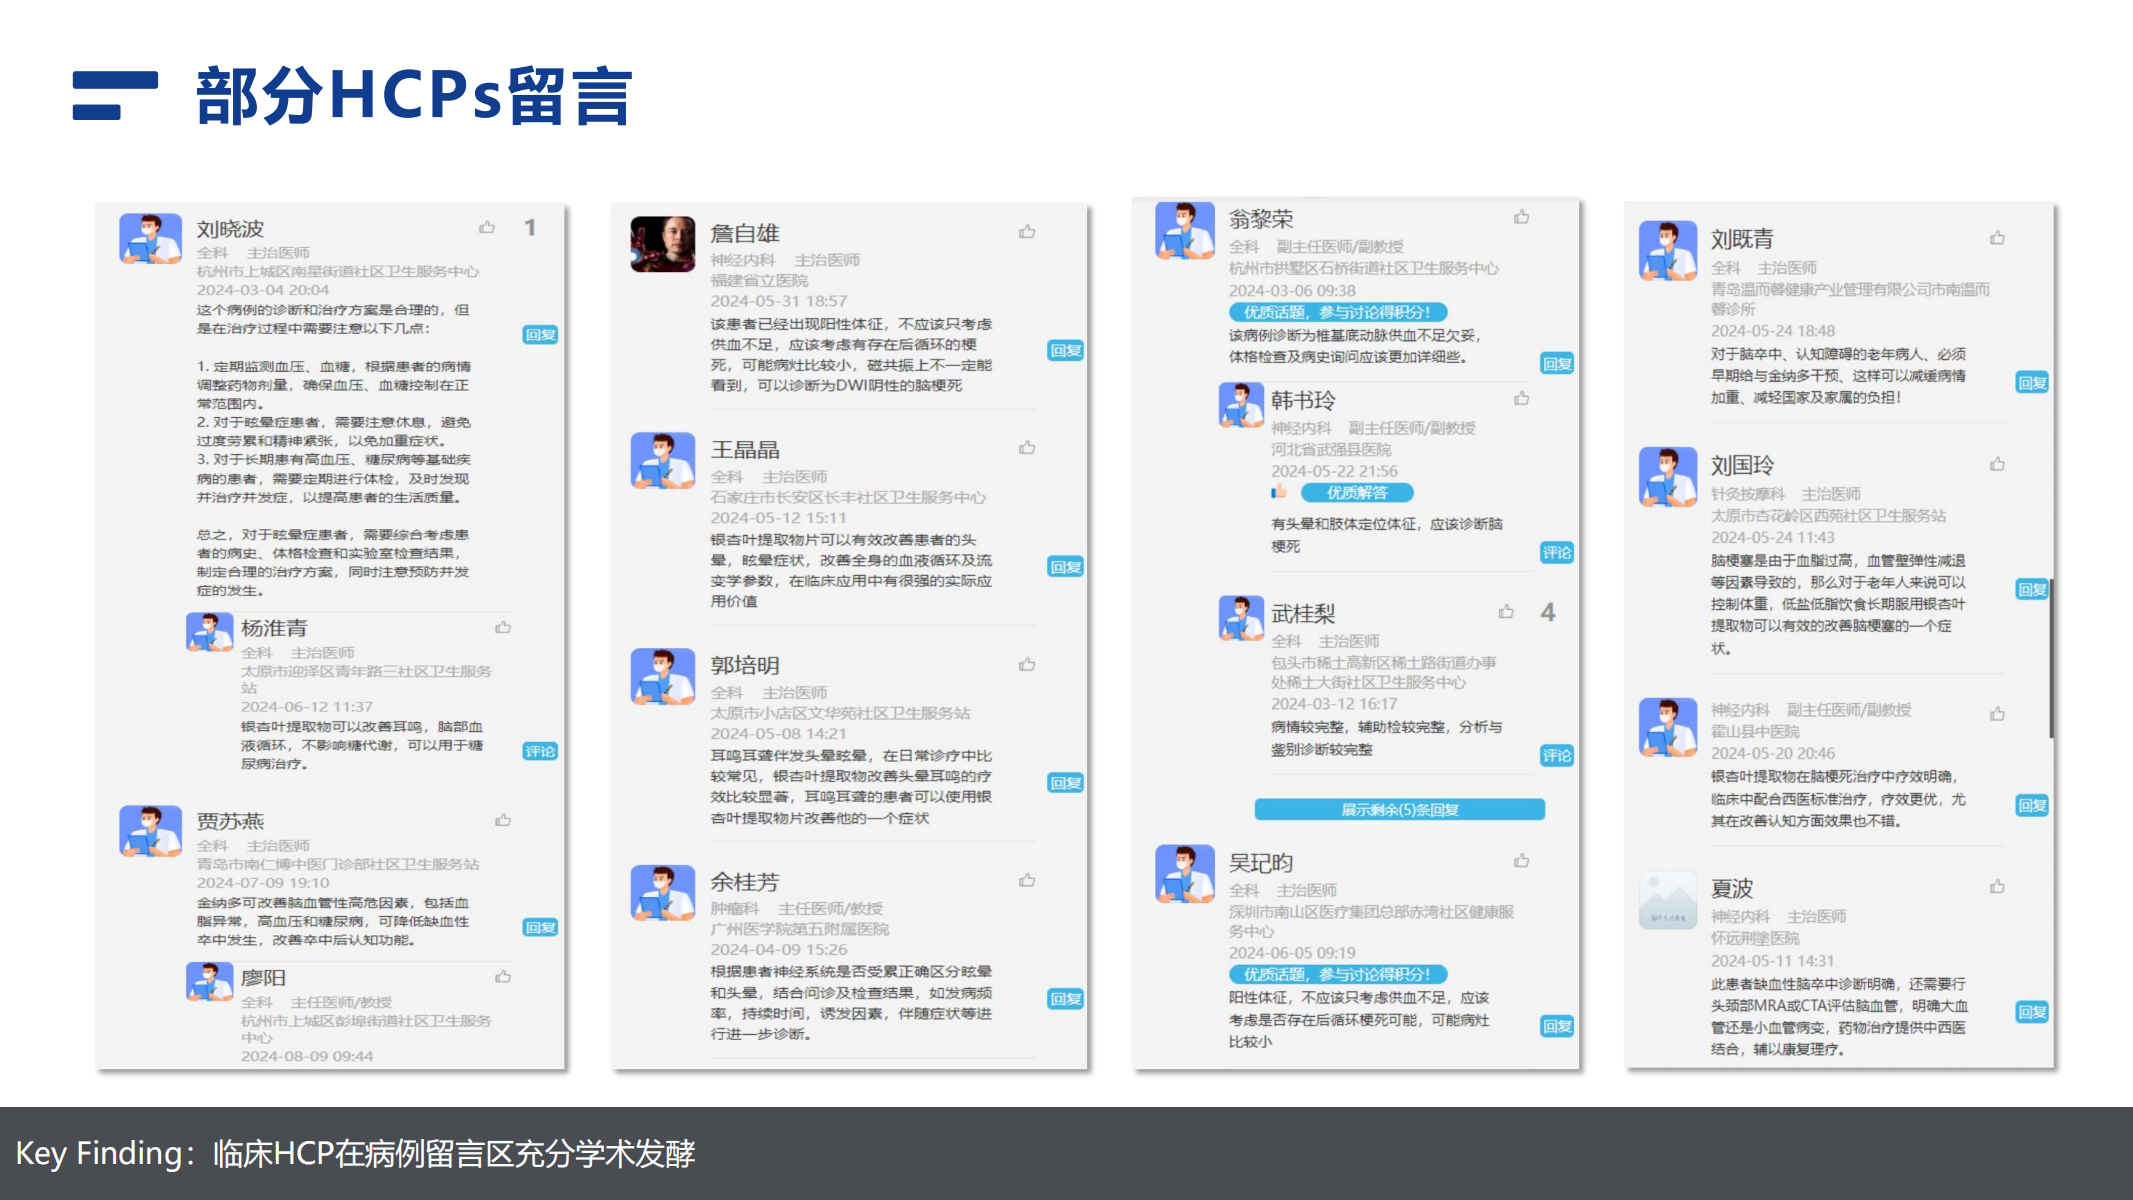The image size is (2133, 1200).
Task: Click 回复 button on 刘晓波's comment
Action: point(540,335)
